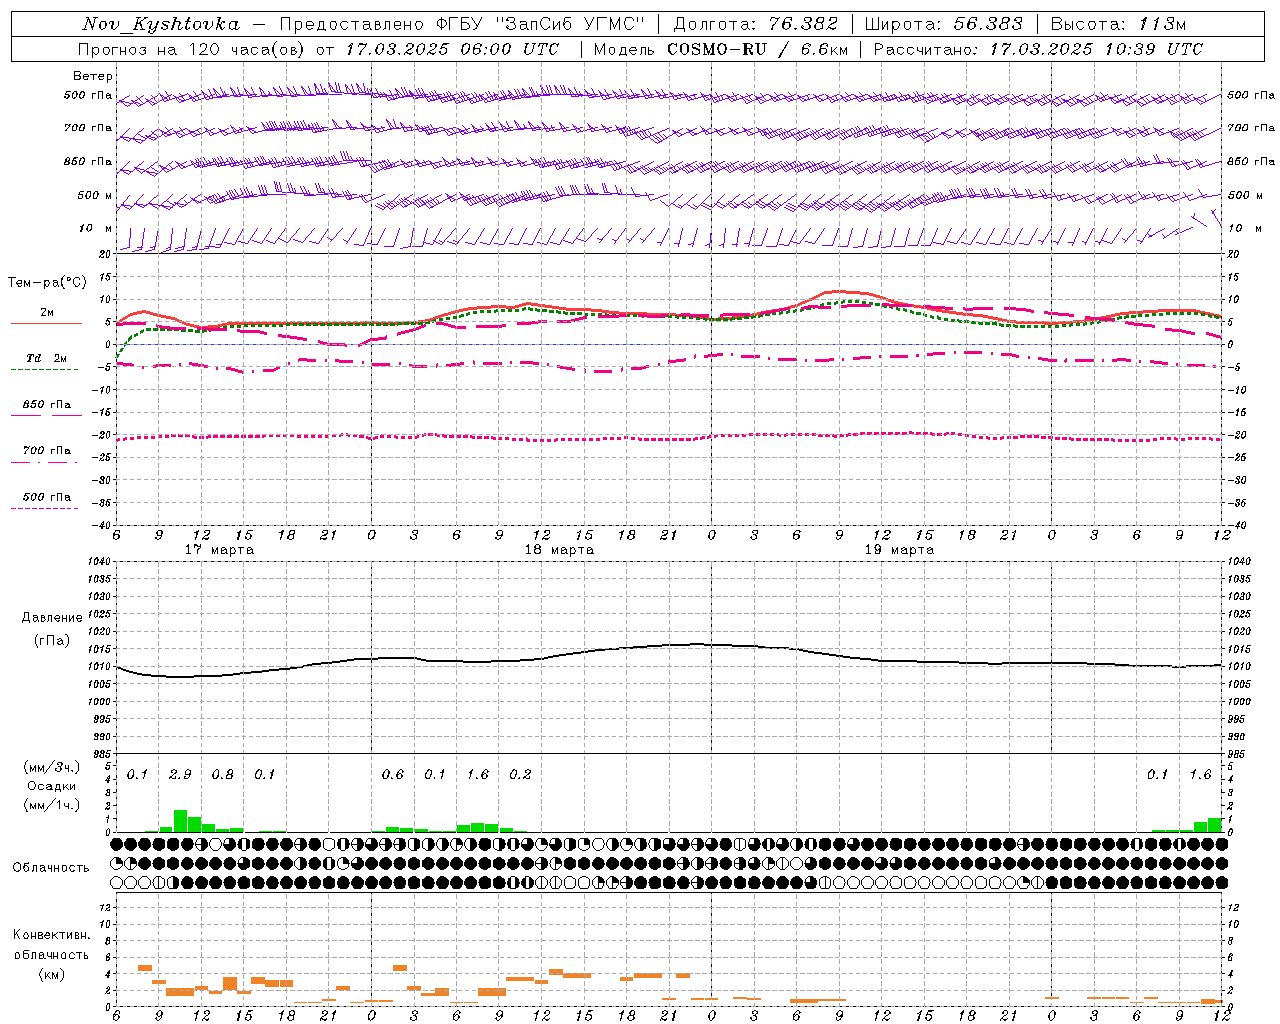
Task: Select the '(мм/3ч.)' precipitation unit label
Action: point(50,767)
